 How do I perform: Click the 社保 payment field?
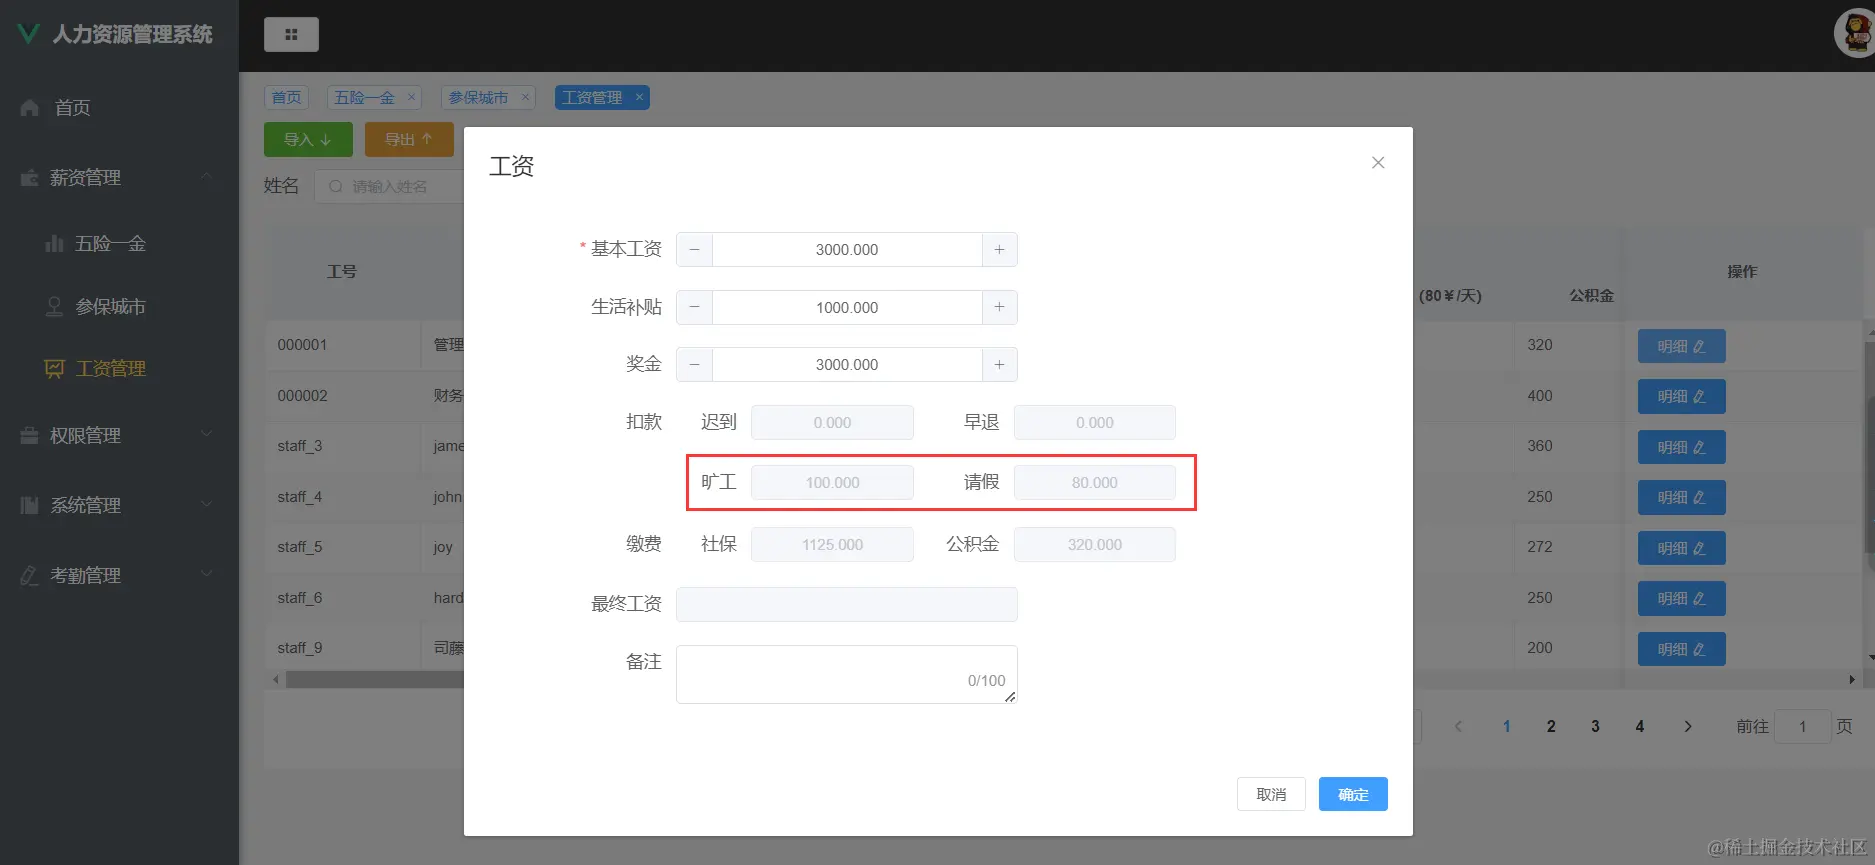pos(832,544)
